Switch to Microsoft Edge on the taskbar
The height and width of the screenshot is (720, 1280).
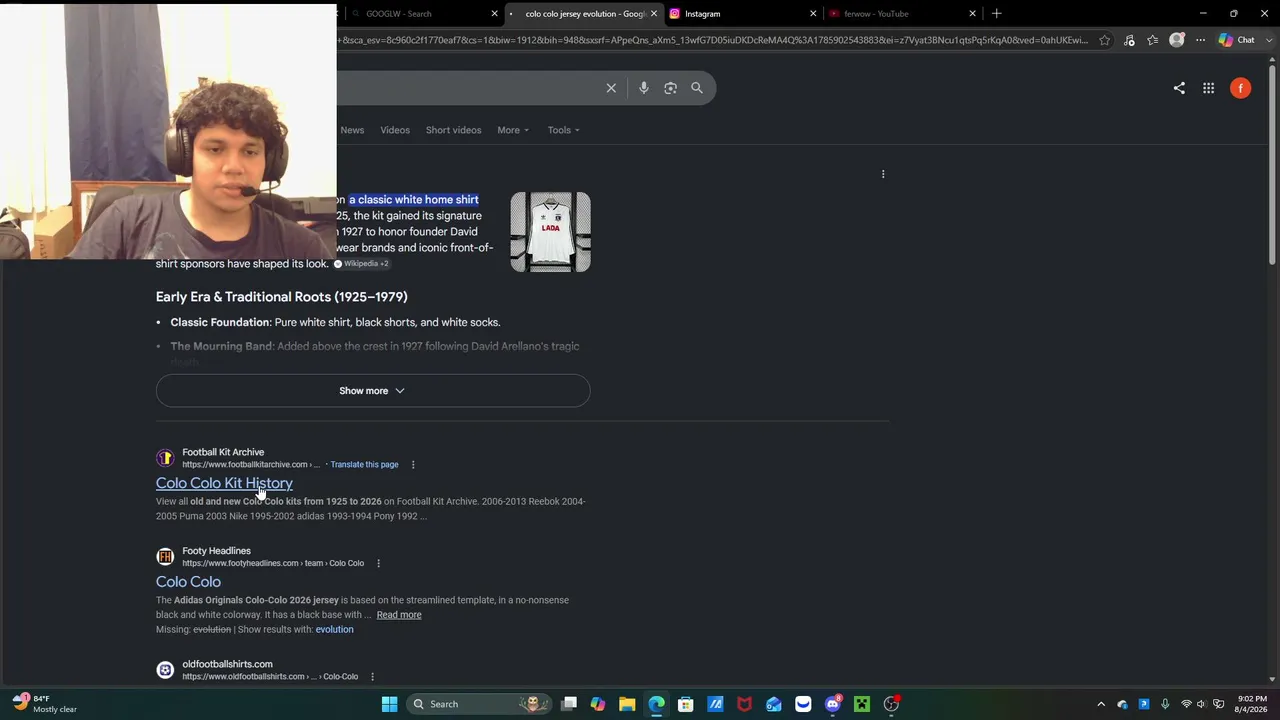[x=656, y=704]
